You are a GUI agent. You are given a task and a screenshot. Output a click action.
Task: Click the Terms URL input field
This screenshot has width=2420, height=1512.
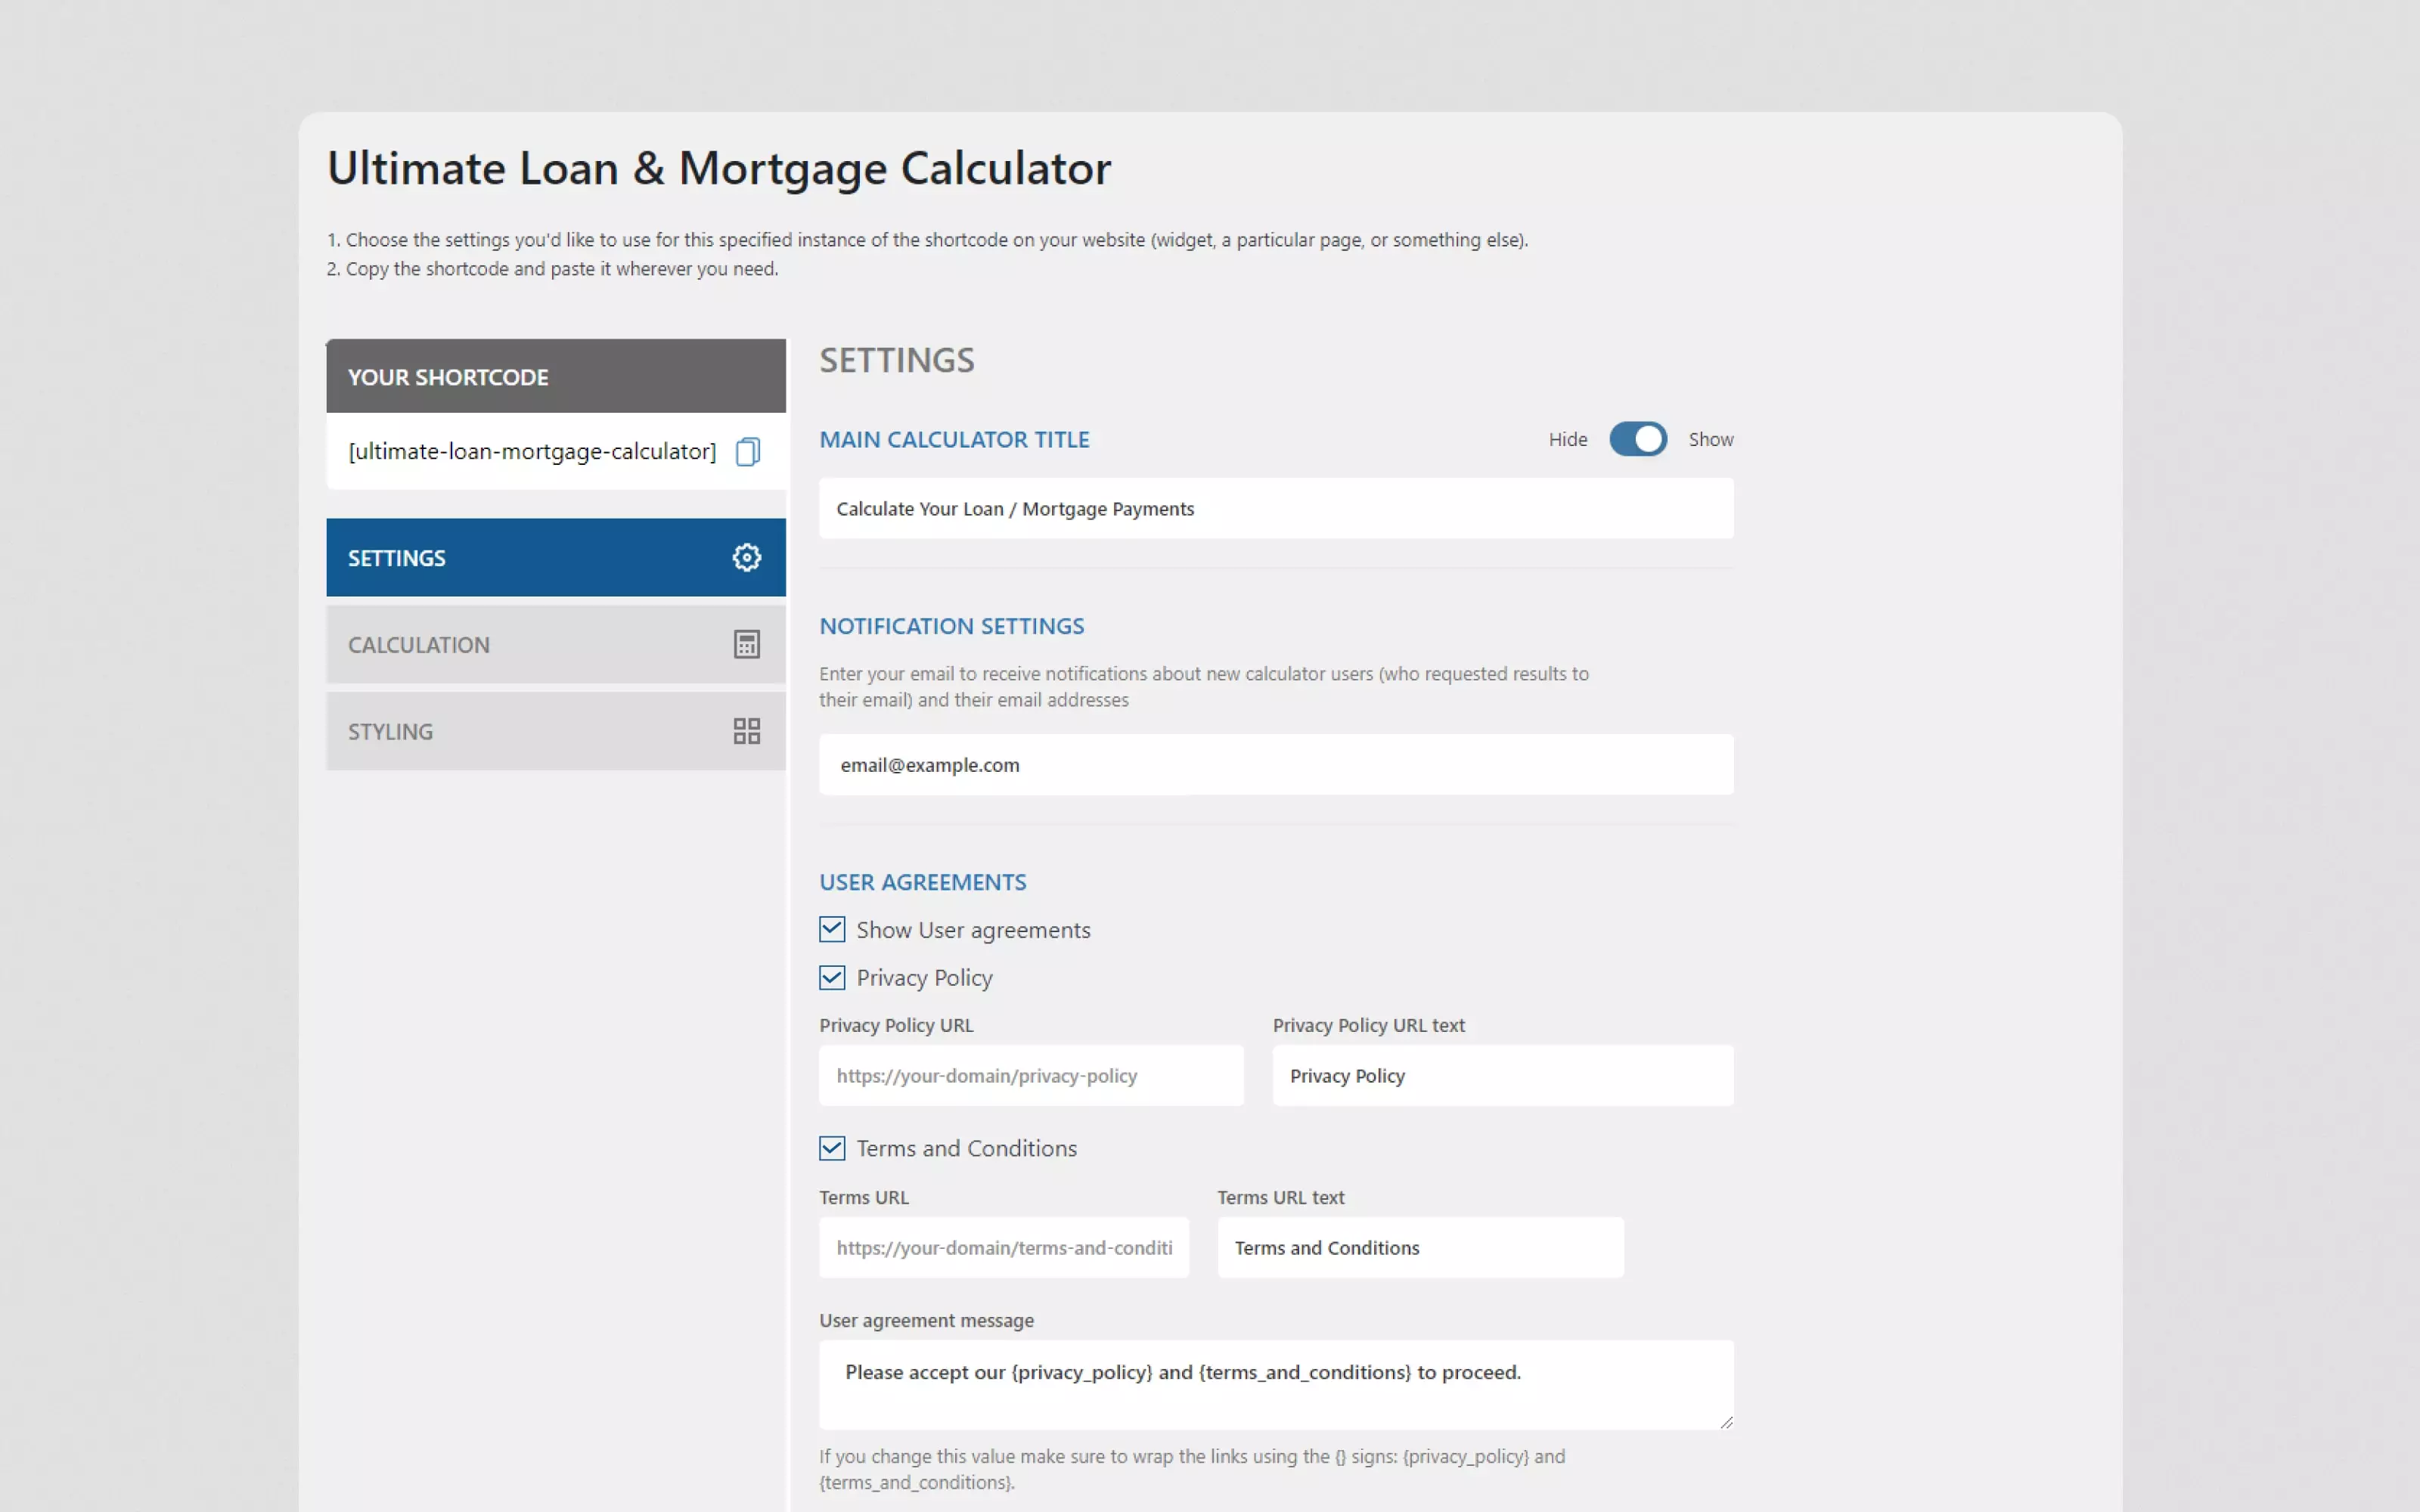click(x=1004, y=1247)
